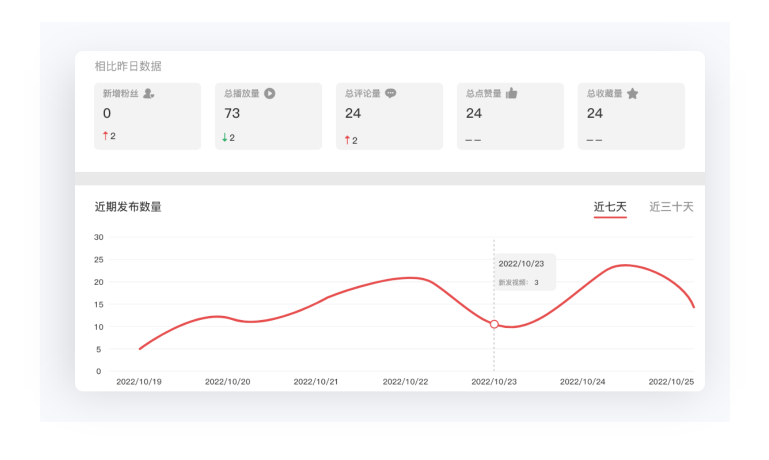The image size is (769, 460).
Task: Click the 2022/10/21 x-axis date label
Action: click(x=316, y=381)
